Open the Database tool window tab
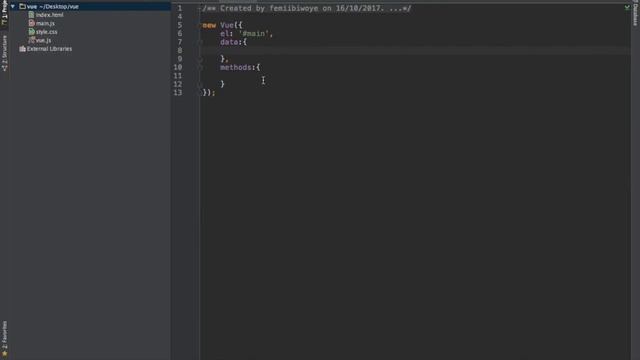Image resolution: width=640 pixels, height=360 pixels. (636, 14)
